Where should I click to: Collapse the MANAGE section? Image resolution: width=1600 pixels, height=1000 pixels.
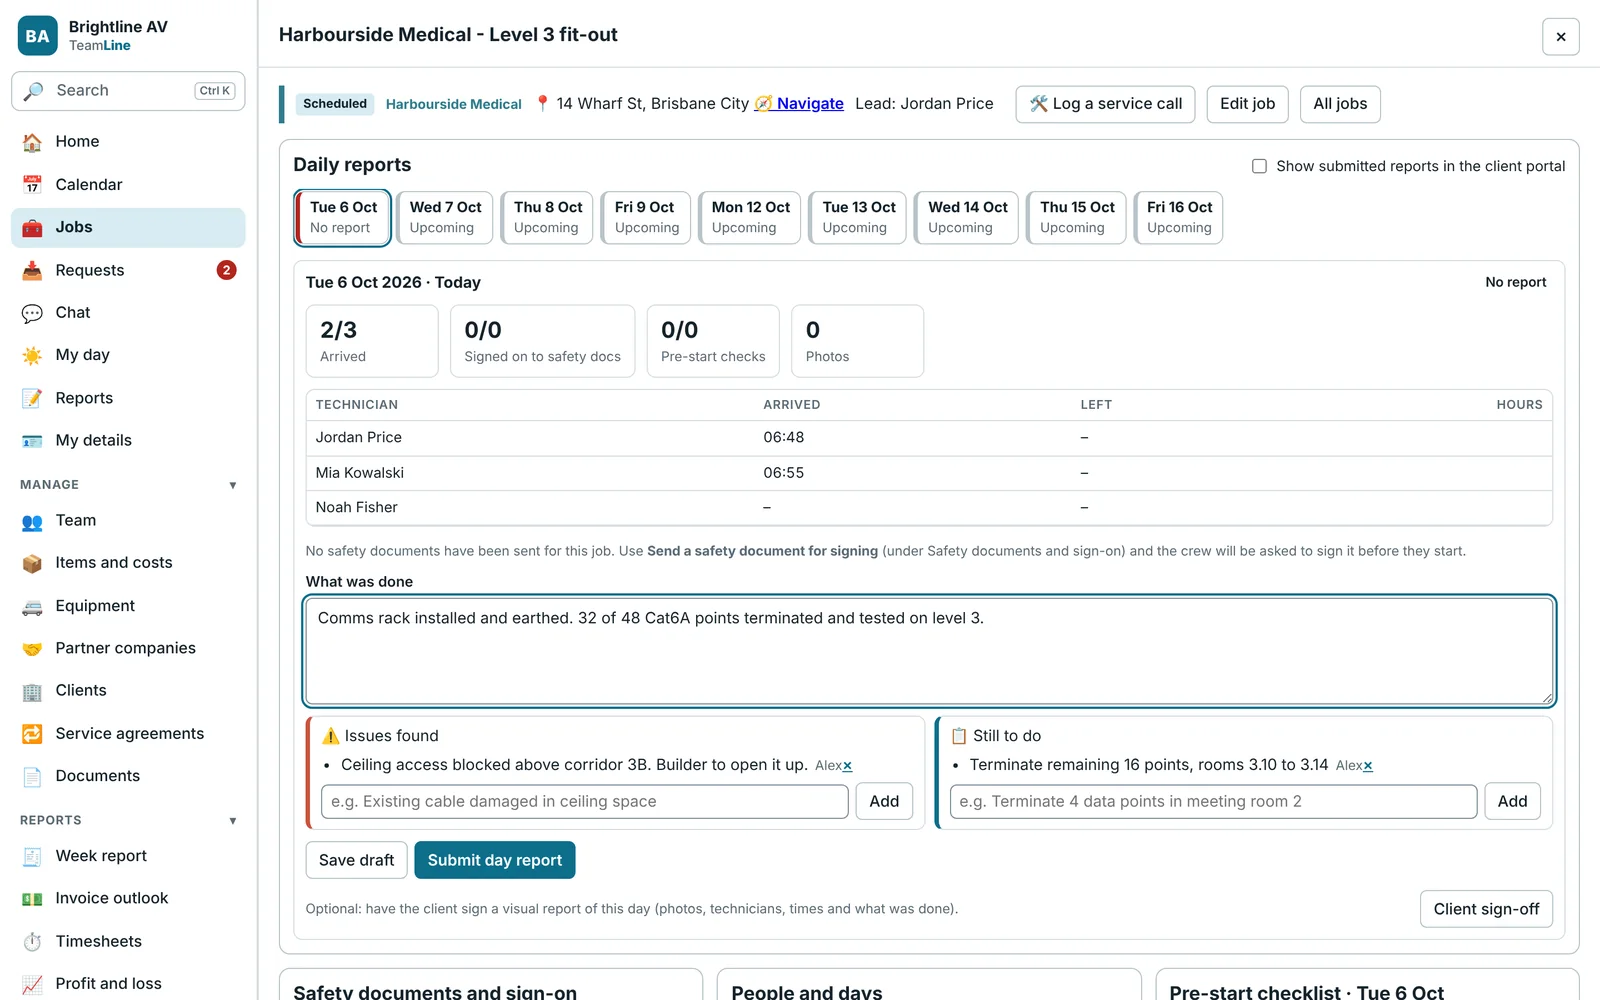(x=233, y=485)
